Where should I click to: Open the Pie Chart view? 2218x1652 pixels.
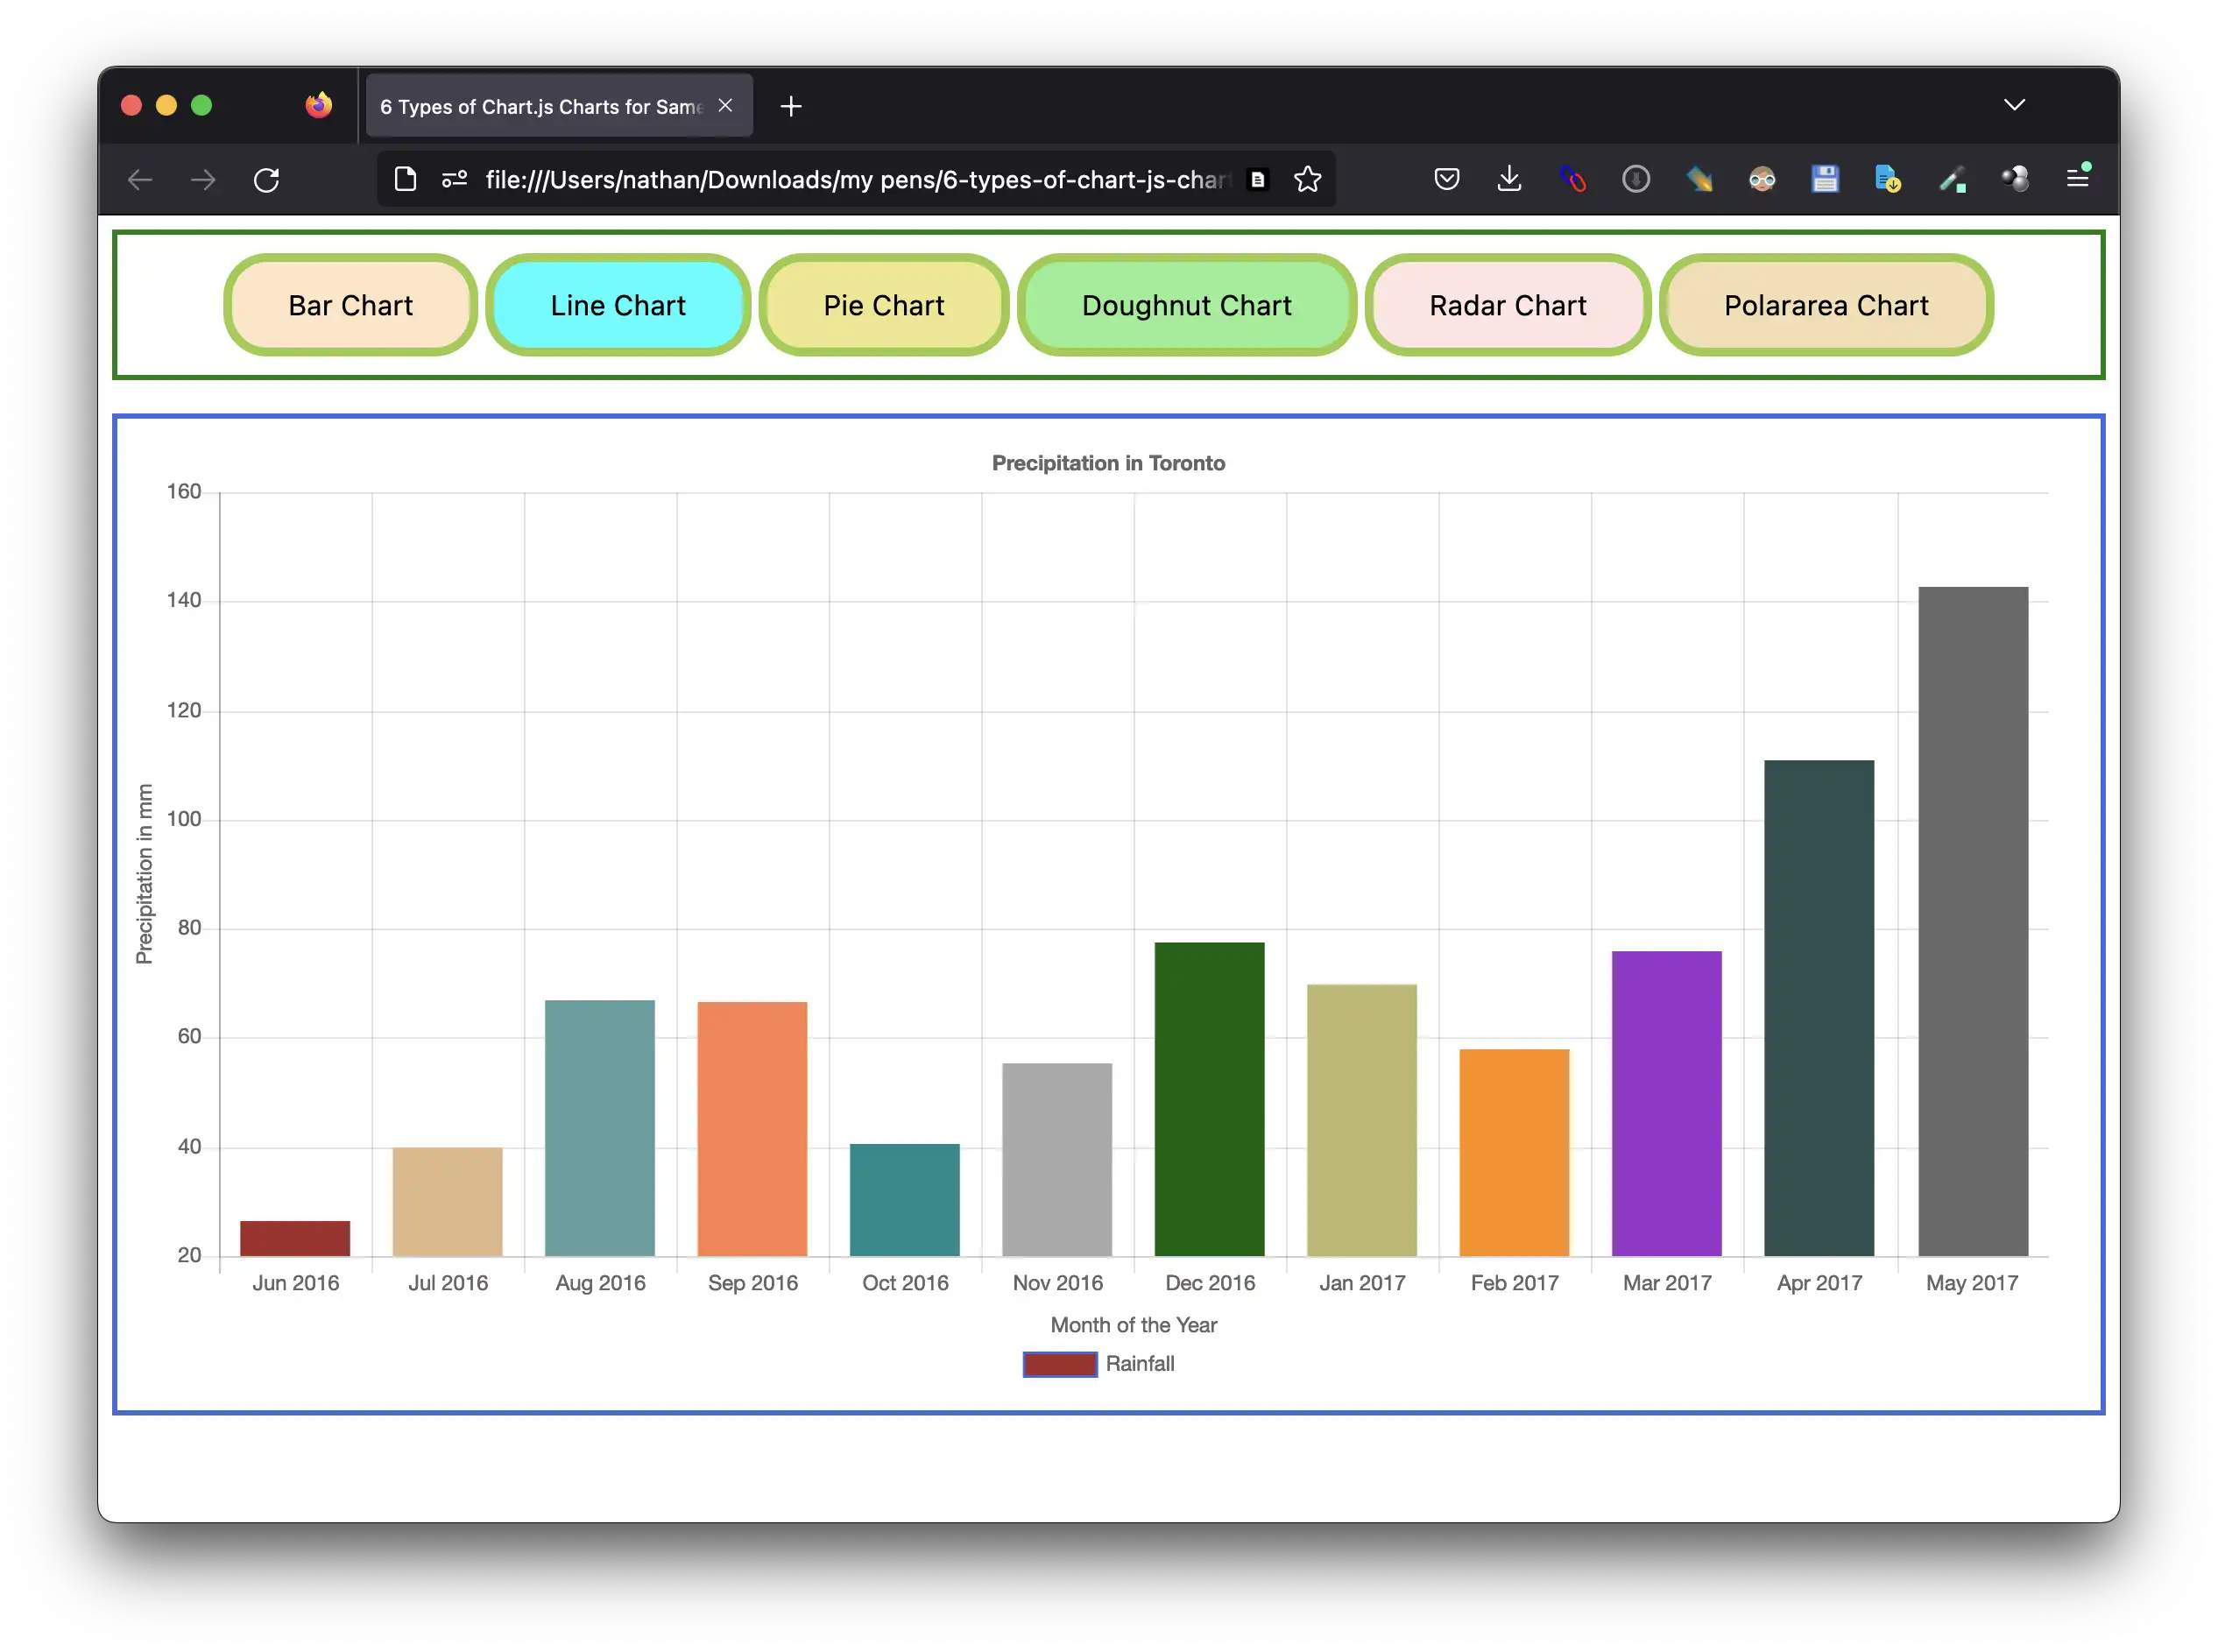point(885,304)
